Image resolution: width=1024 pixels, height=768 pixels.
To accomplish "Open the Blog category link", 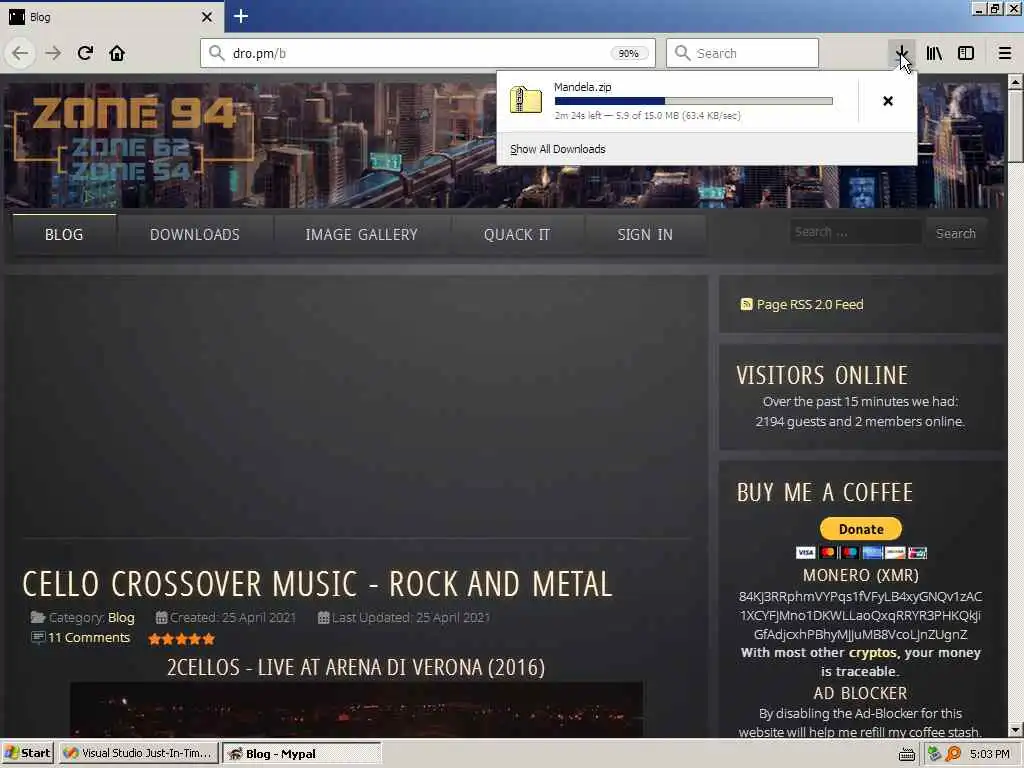I will point(121,617).
